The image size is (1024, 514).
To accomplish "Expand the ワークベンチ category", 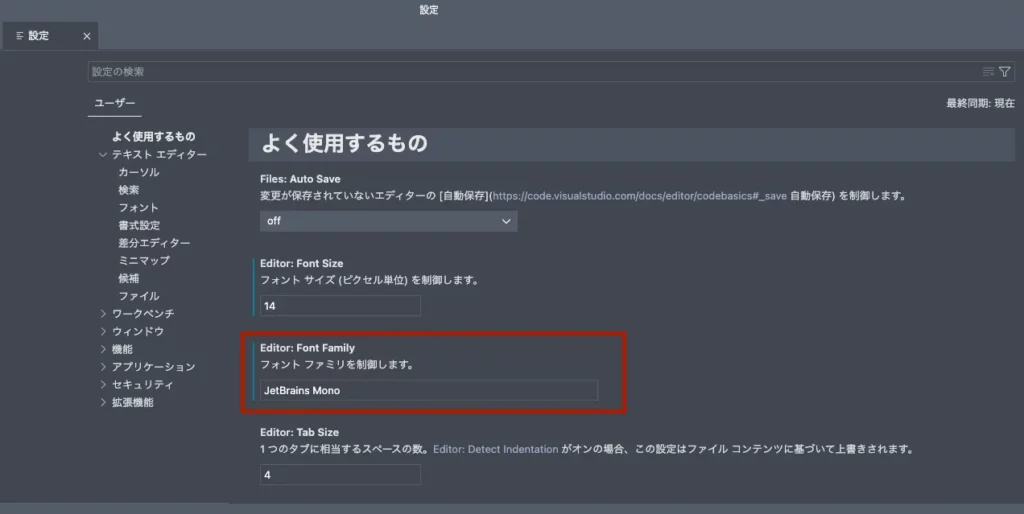I will (x=102, y=314).
